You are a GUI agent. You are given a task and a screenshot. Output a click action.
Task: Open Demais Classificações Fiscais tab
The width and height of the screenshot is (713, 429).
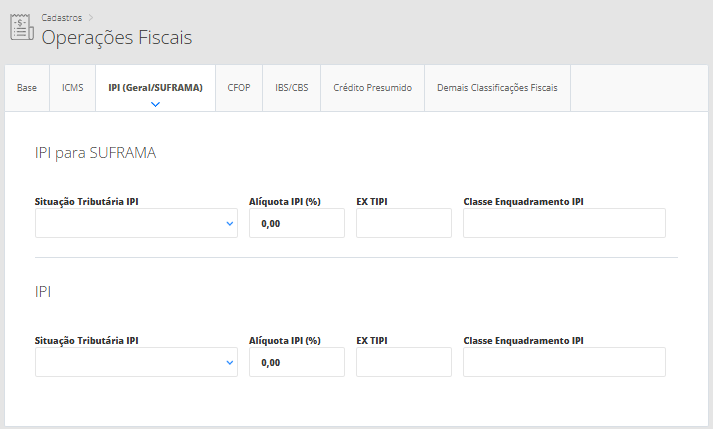pyautogui.click(x=497, y=88)
